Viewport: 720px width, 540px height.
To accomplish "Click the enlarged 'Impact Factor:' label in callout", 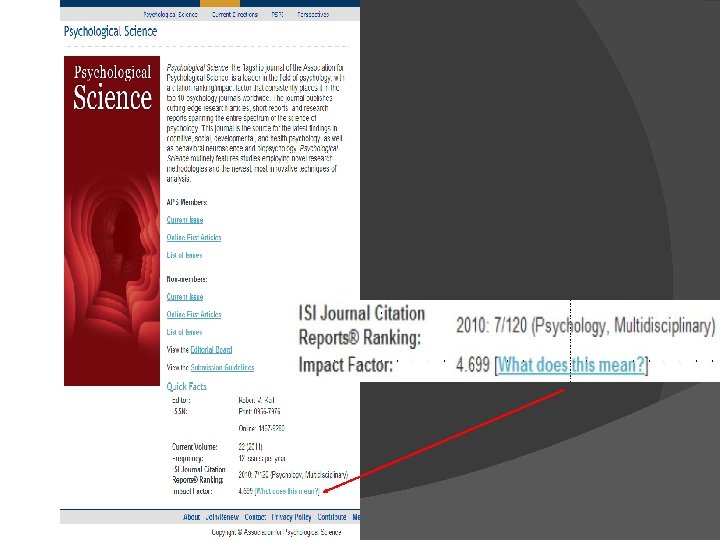I will (346, 365).
